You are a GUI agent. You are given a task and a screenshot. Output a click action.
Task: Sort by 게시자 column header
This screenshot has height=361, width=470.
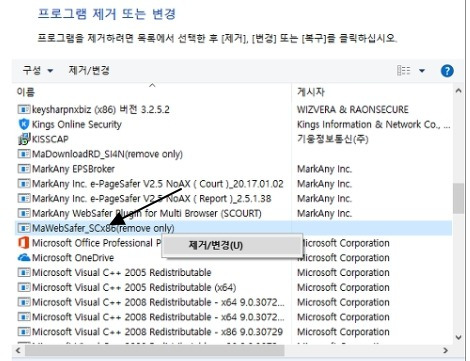click(311, 92)
